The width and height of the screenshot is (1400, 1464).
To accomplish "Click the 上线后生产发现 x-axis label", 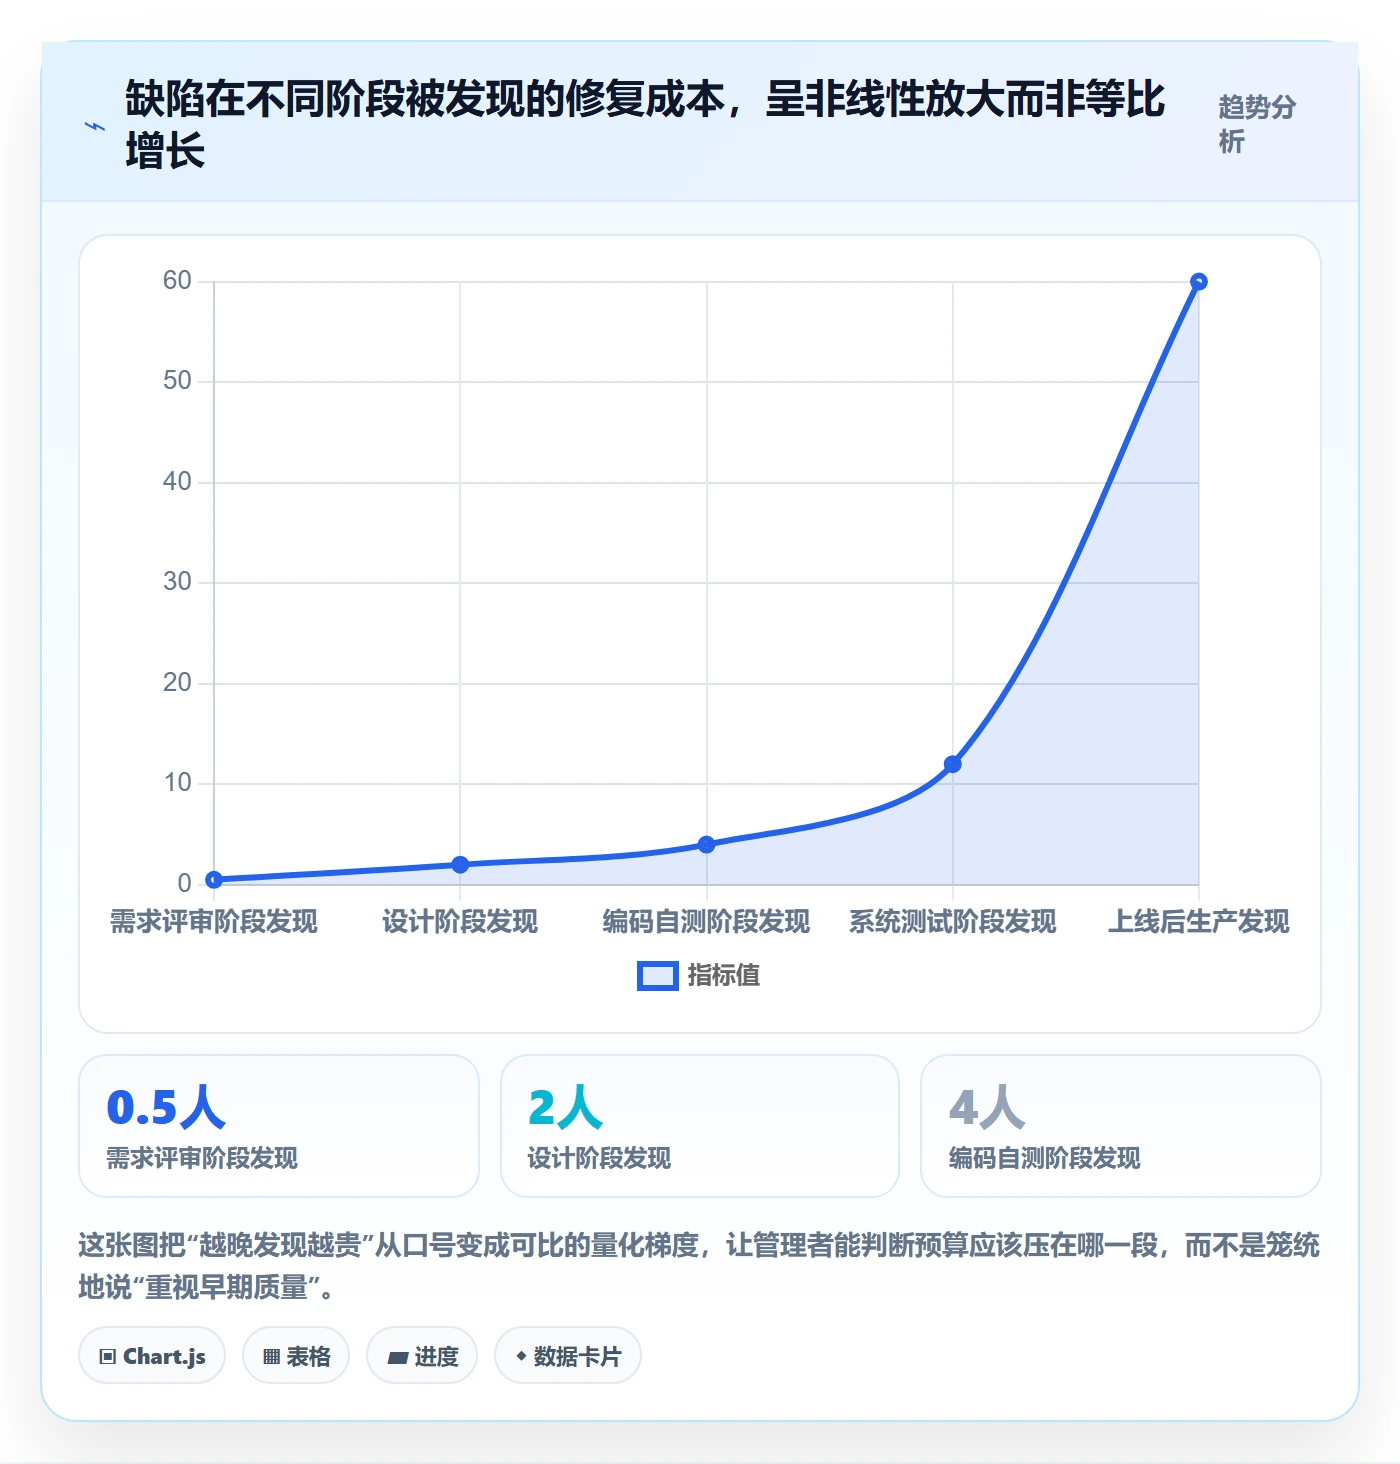I will 1199,922.
